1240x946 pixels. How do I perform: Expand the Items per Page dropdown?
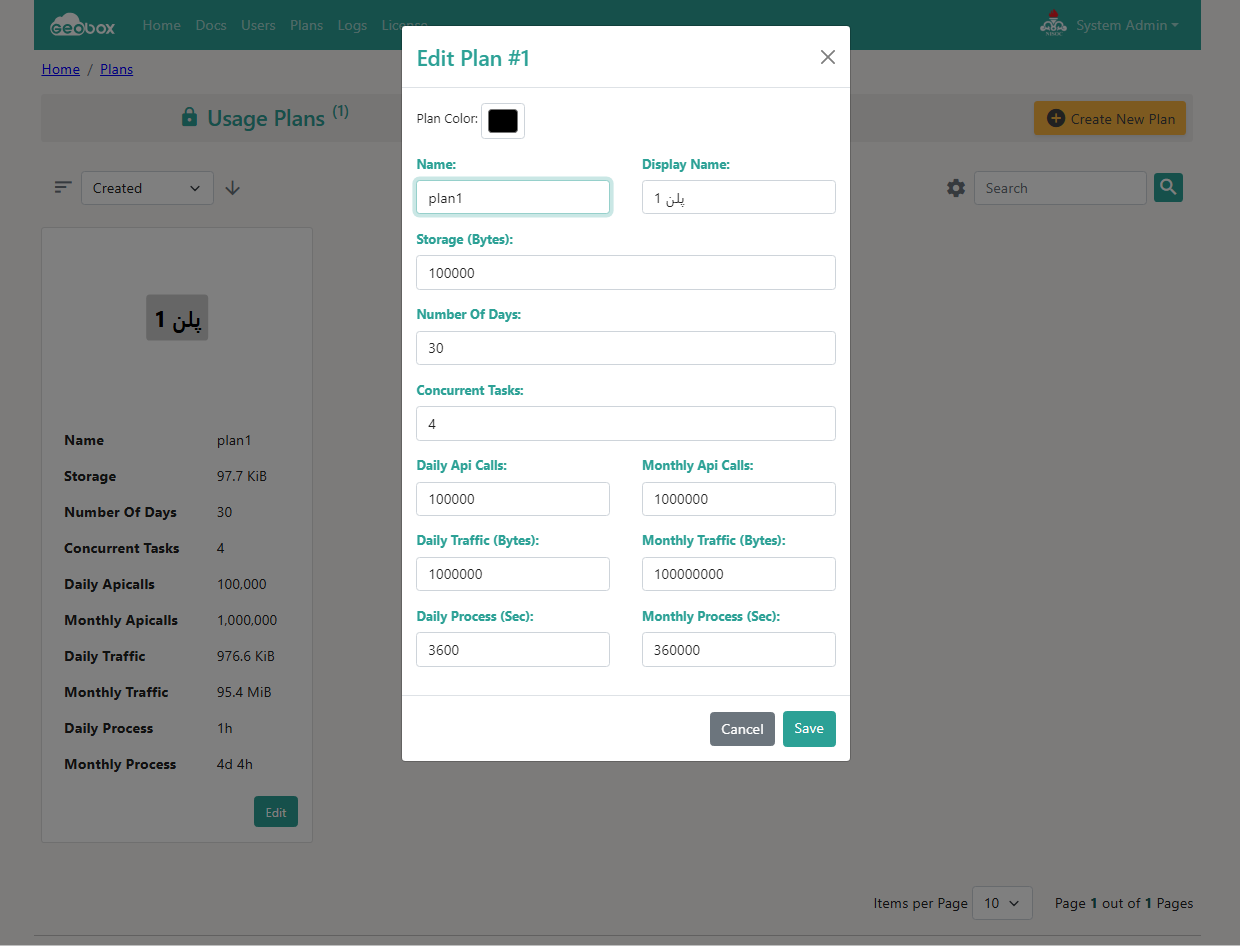tap(1001, 903)
